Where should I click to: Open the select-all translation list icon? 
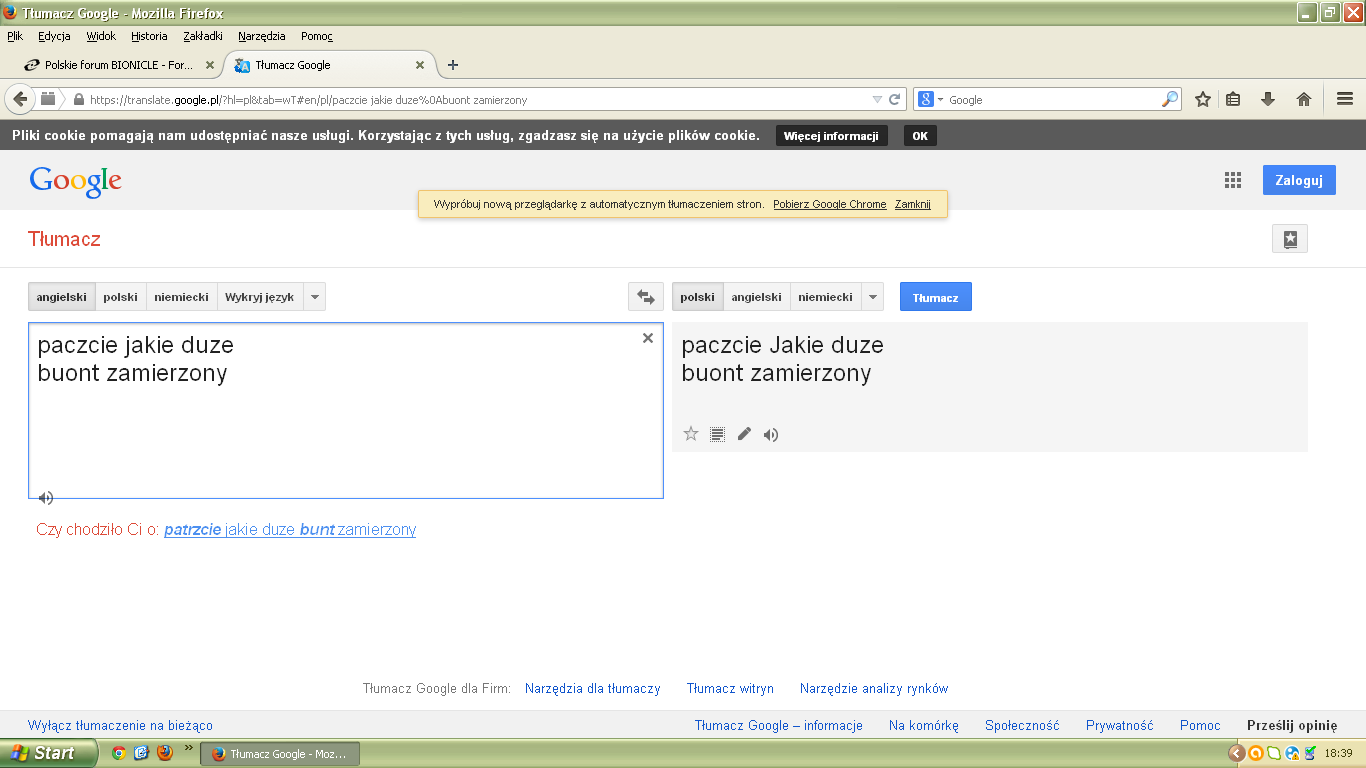pos(717,434)
